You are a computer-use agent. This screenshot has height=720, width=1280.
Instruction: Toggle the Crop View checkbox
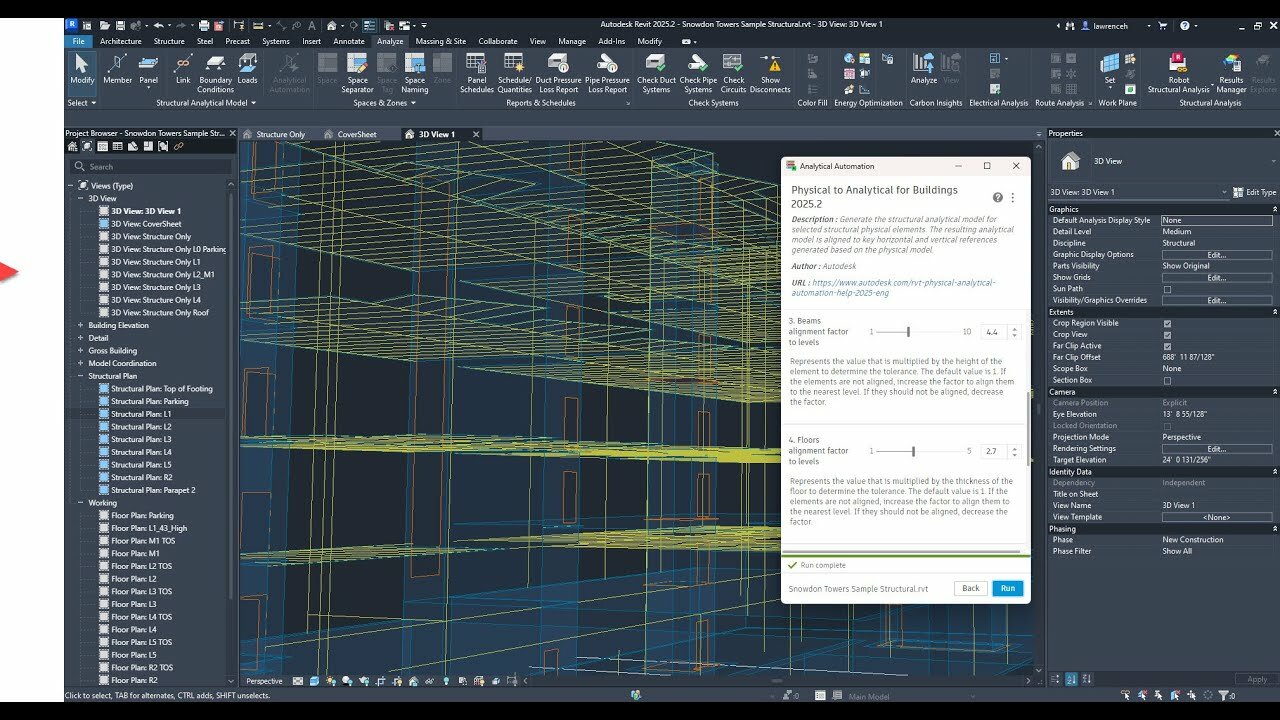click(x=1167, y=334)
